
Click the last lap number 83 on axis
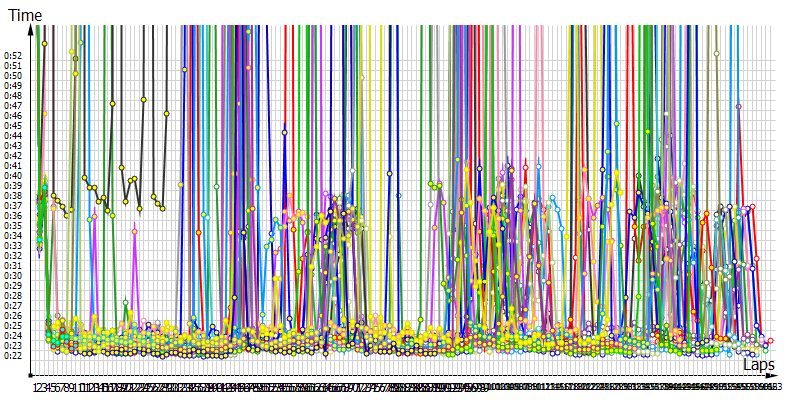tap(777, 387)
